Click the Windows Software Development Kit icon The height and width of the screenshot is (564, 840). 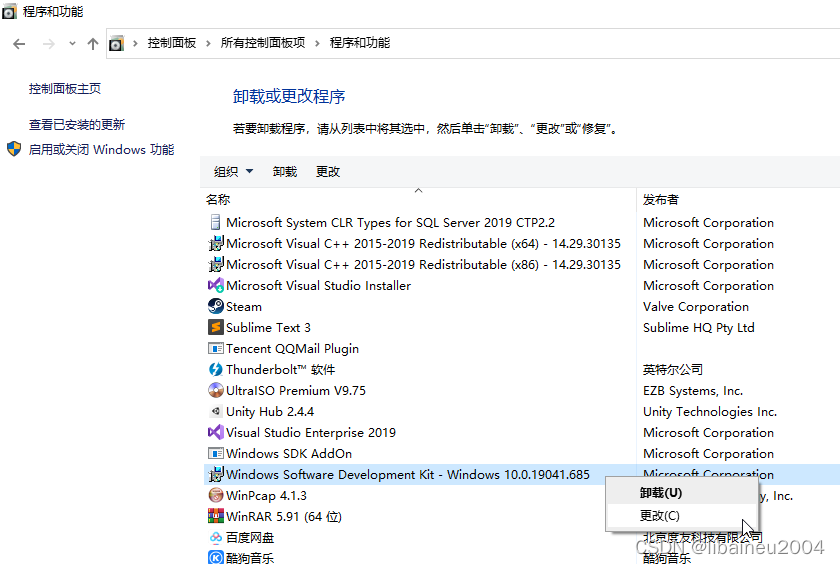[x=215, y=475]
